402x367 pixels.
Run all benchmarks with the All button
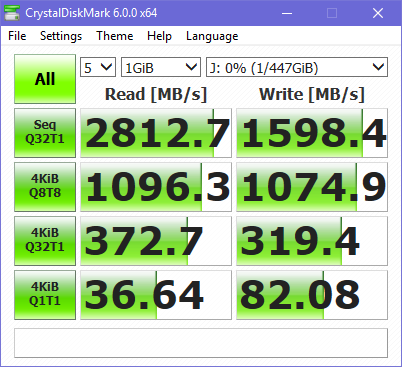[45, 79]
